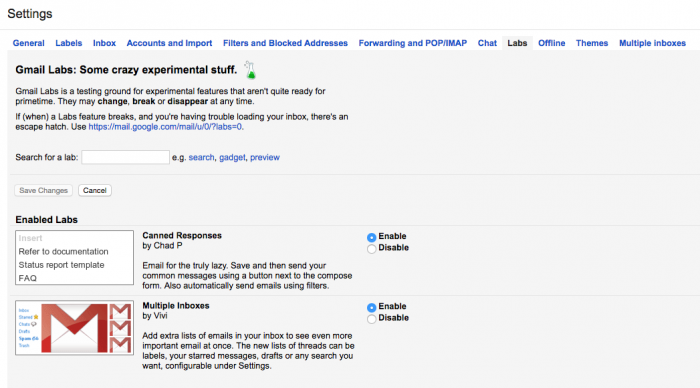
Task: Go to Filters and Blocked Addresses tab
Action: coord(285,43)
